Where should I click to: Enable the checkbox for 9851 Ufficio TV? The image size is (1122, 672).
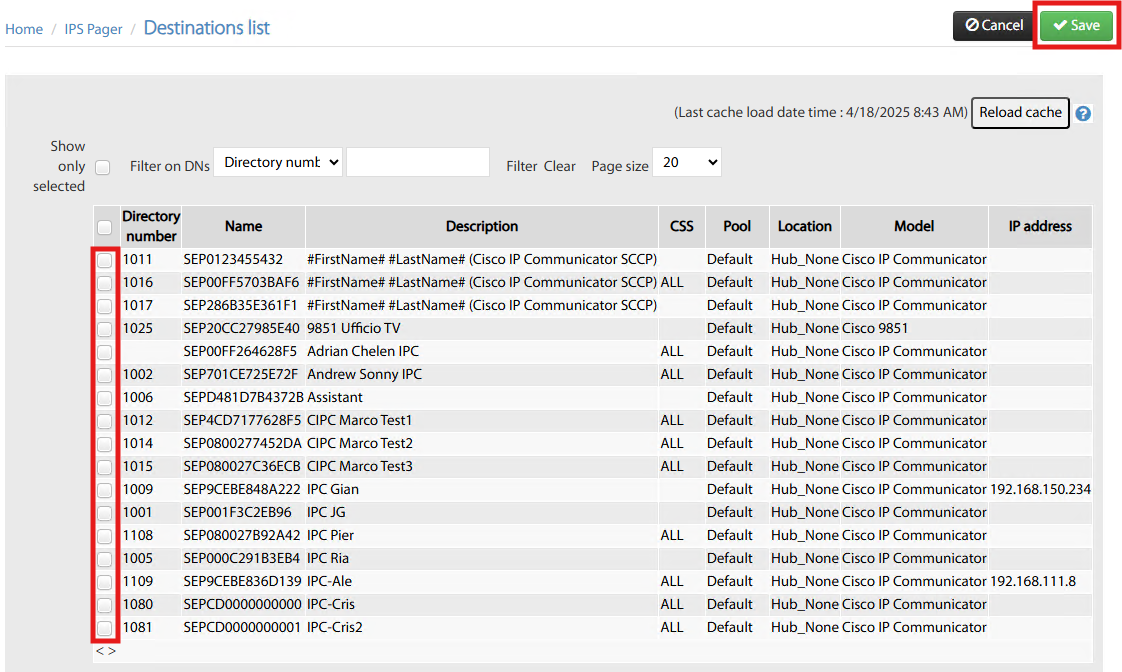point(105,329)
